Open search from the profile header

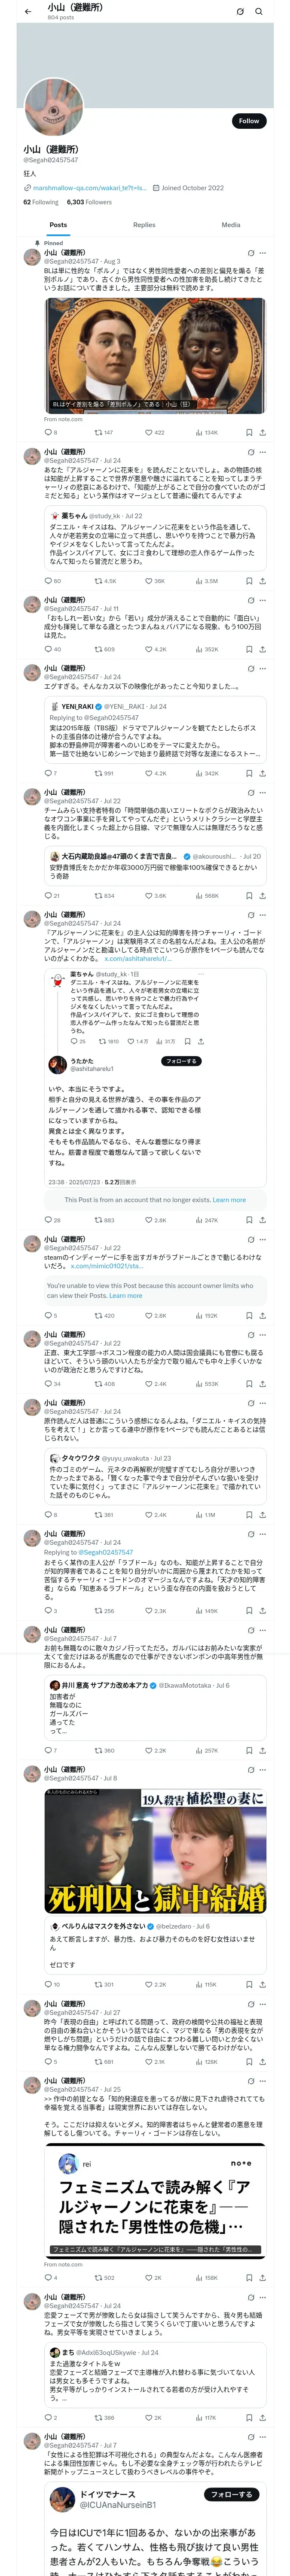coord(259,11)
